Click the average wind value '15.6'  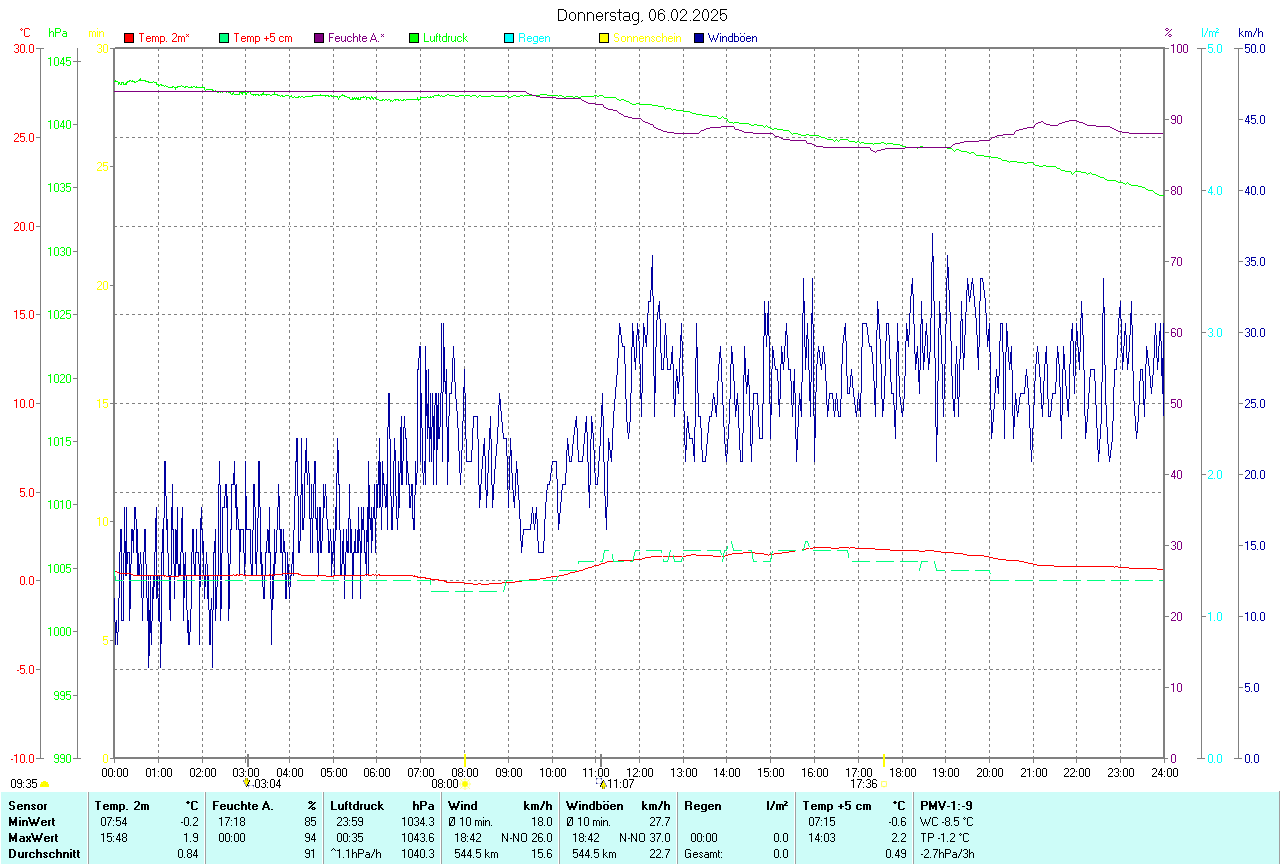[541, 854]
